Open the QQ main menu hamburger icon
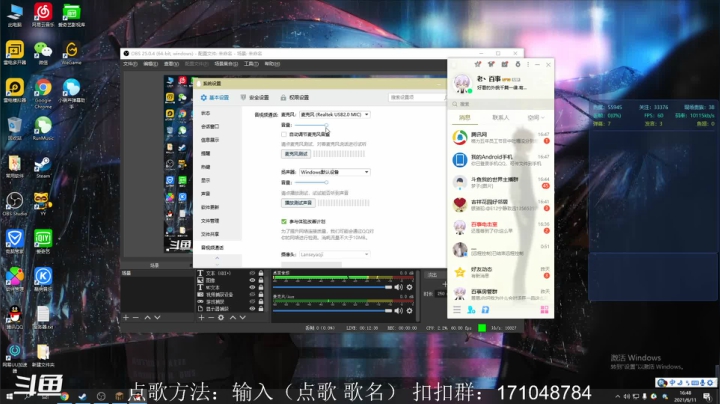720x404 pixels. 457,310
